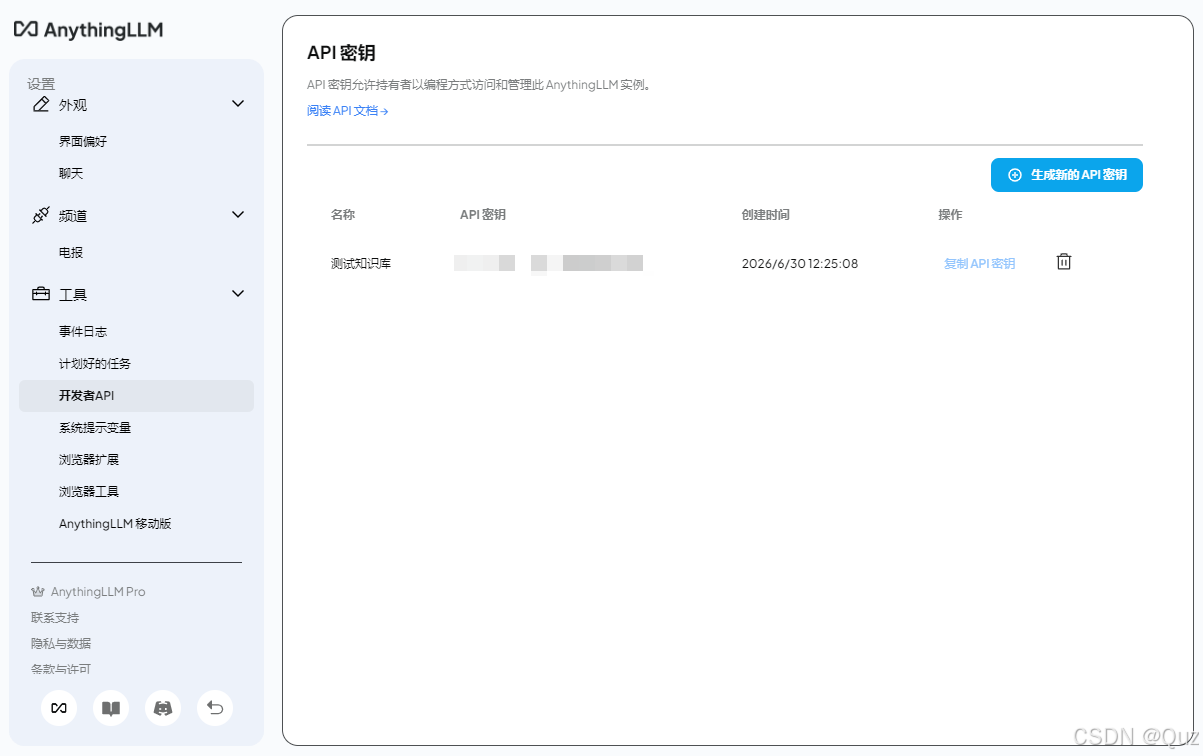This screenshot has height=756, width=1203.
Task: Click the 2026/6/30 12:25:08 creation time
Action: coord(800,264)
